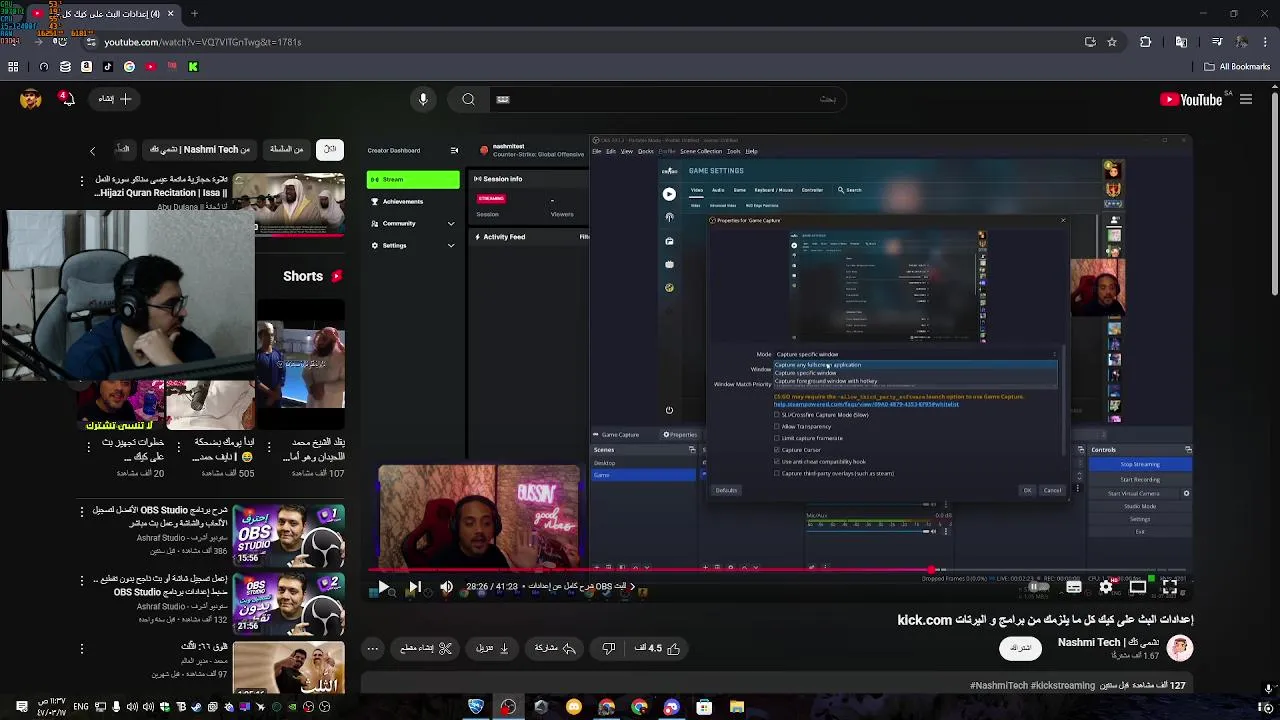This screenshot has height=720, width=1280.
Task: Mute the YouTube player volume
Action: point(446,587)
